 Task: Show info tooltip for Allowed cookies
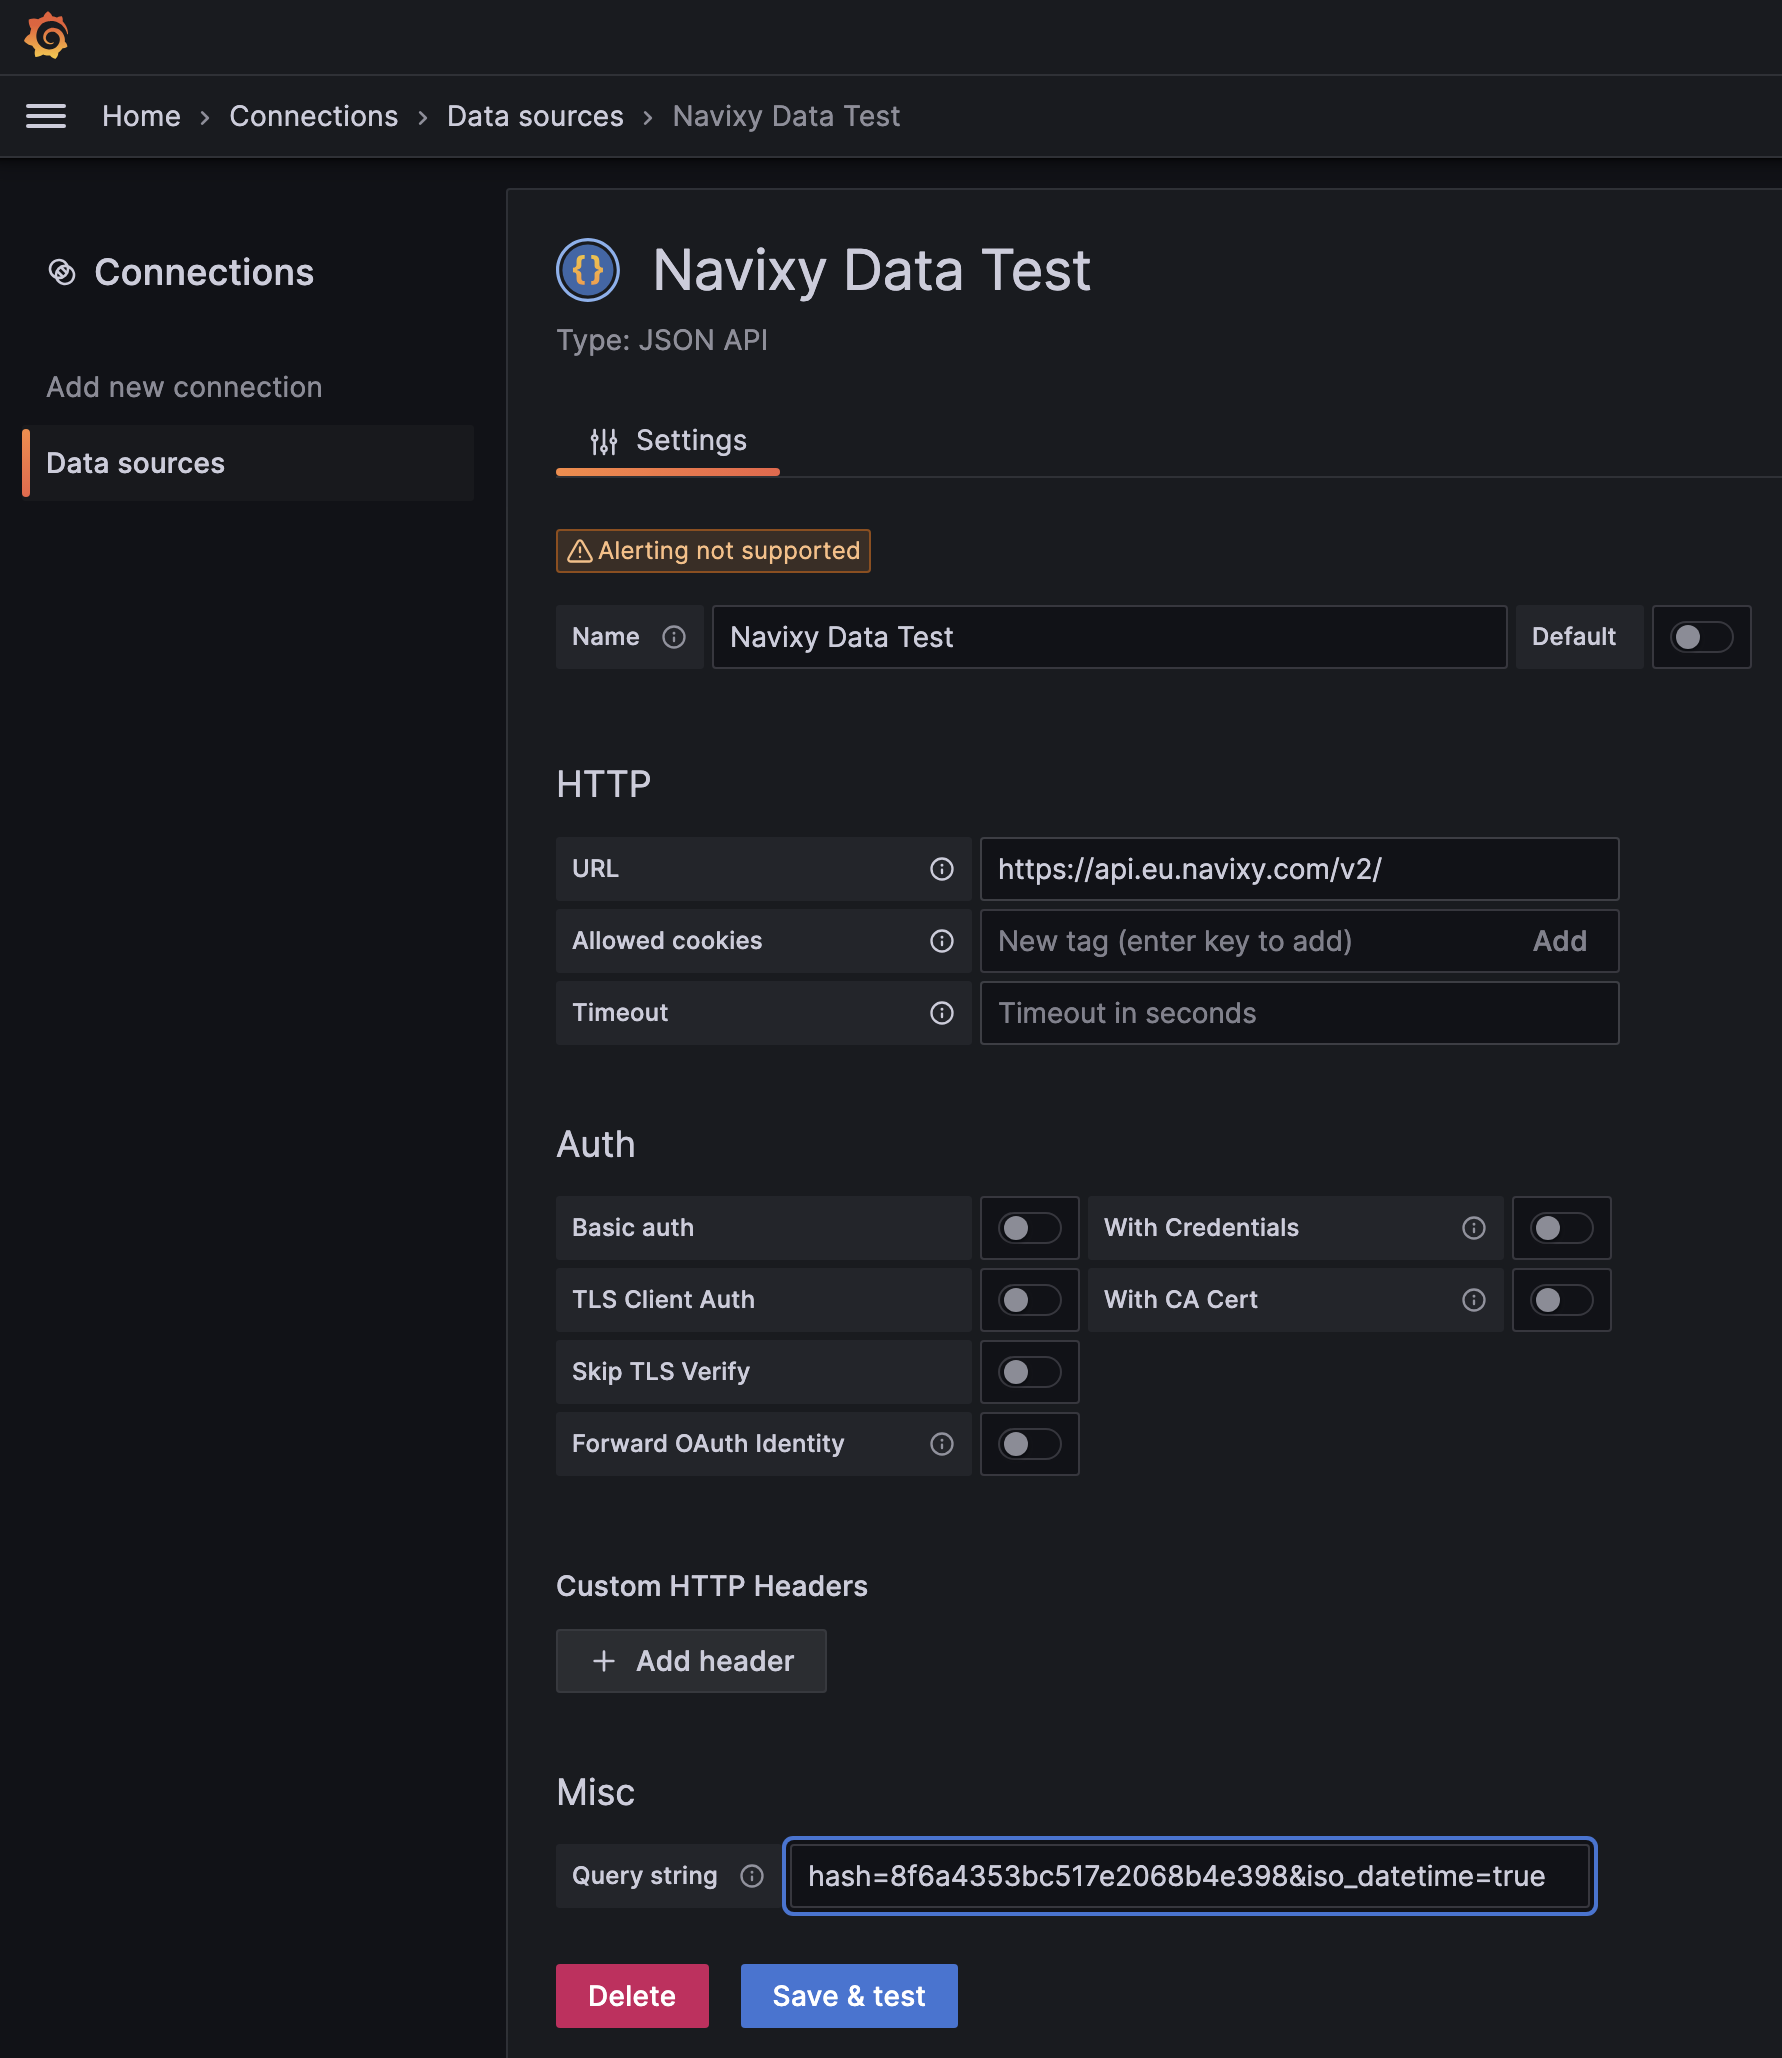(x=942, y=941)
